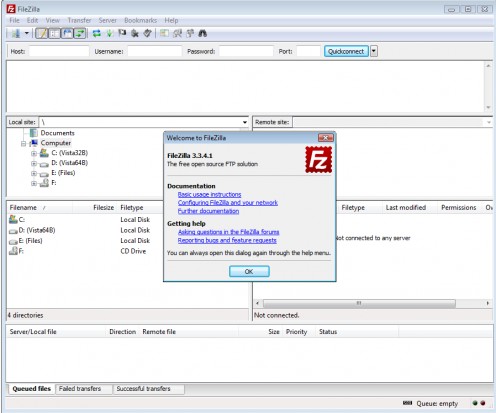Select the F: CD drive icon in tree
496x413 pixels.
[x=44, y=183]
